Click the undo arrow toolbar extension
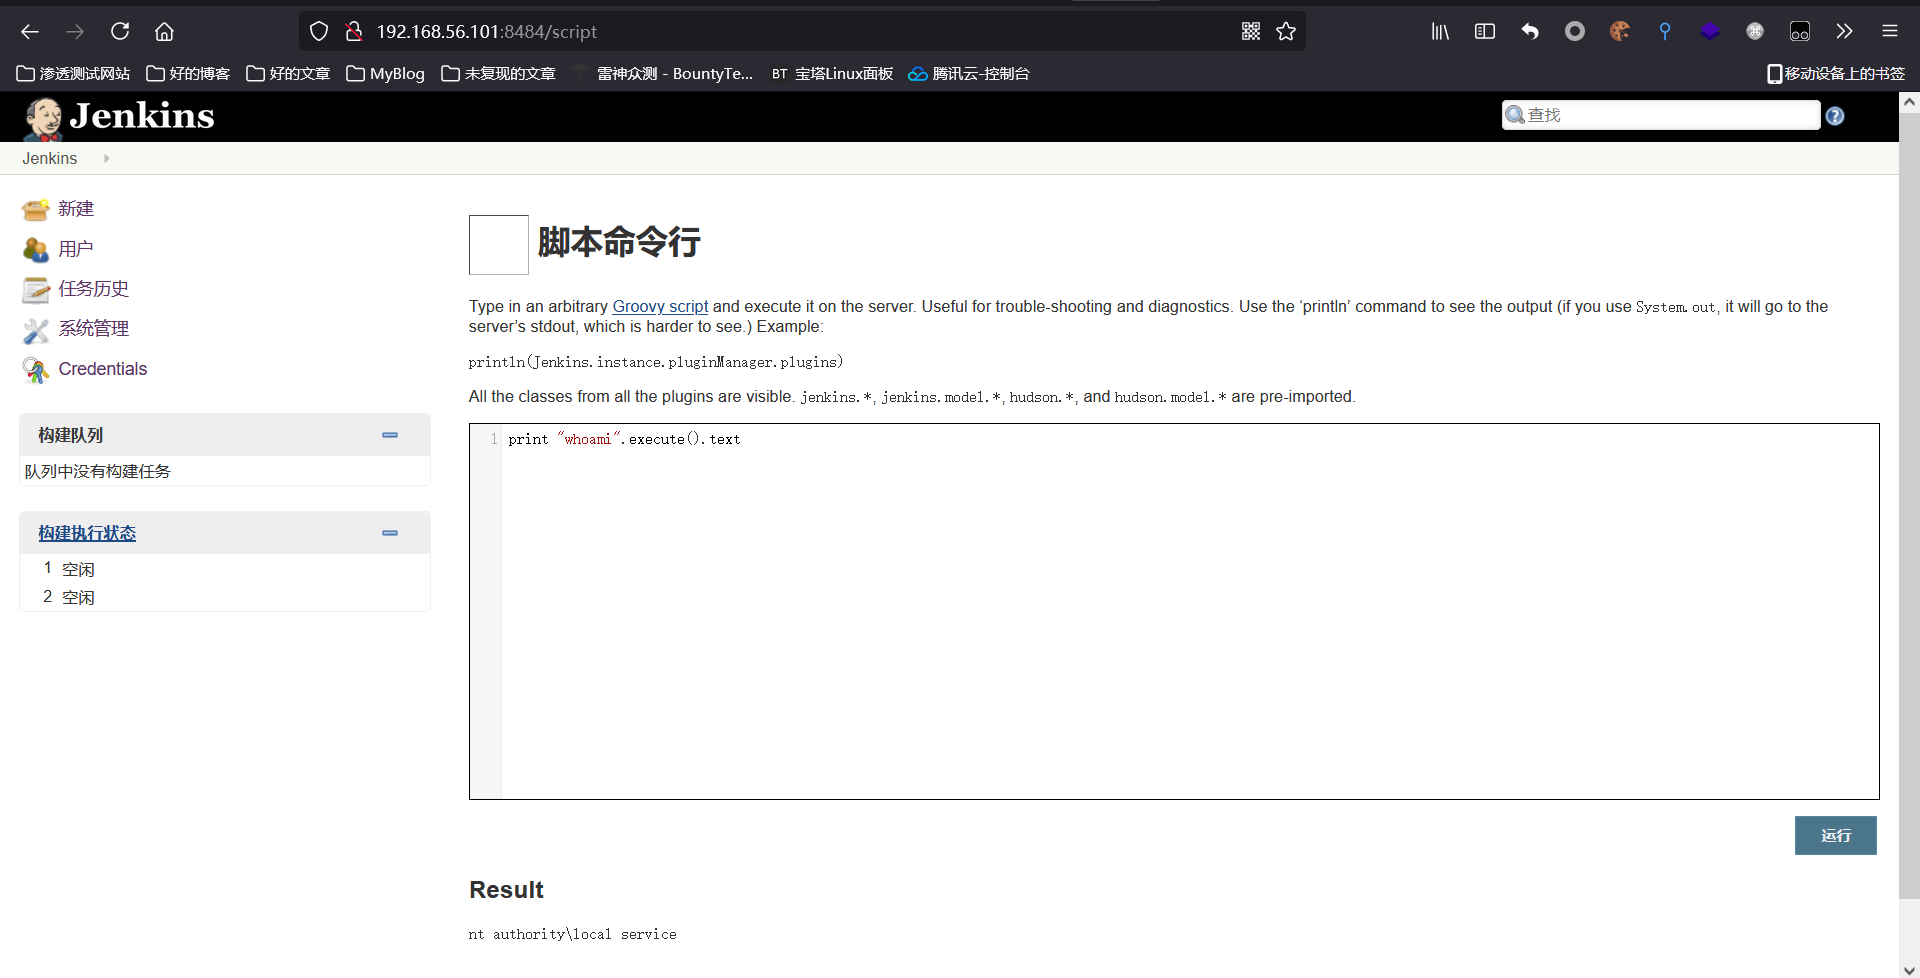The image size is (1920, 978). click(x=1530, y=32)
